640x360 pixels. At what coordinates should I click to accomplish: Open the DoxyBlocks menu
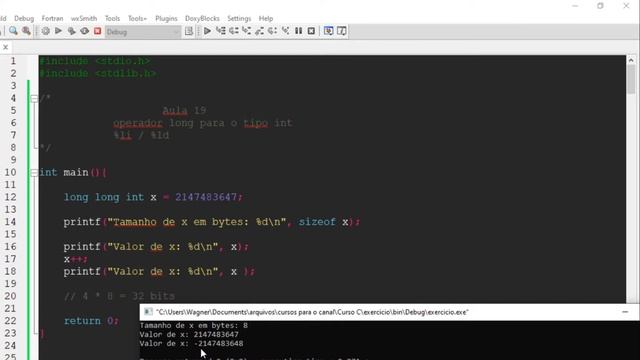pyautogui.click(x=202, y=18)
